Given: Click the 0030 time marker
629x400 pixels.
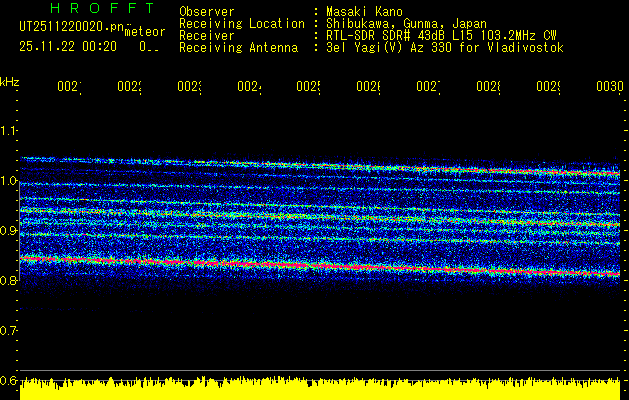Looking at the screenshot, I should (608, 88).
